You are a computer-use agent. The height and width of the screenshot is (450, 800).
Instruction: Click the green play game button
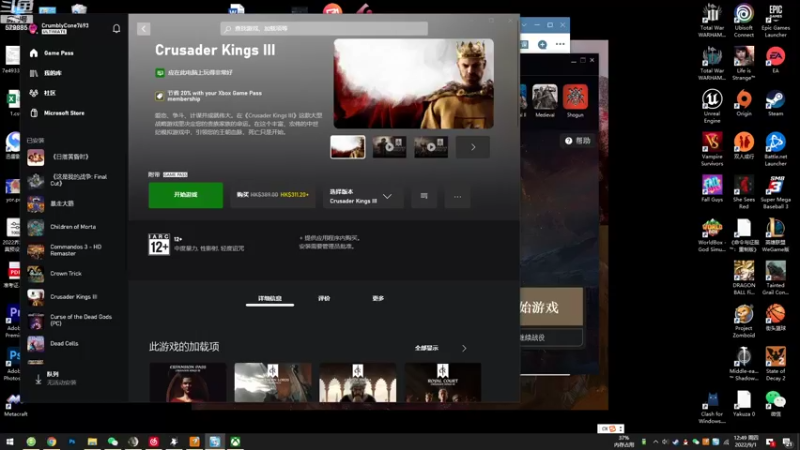pyautogui.click(x=186, y=195)
